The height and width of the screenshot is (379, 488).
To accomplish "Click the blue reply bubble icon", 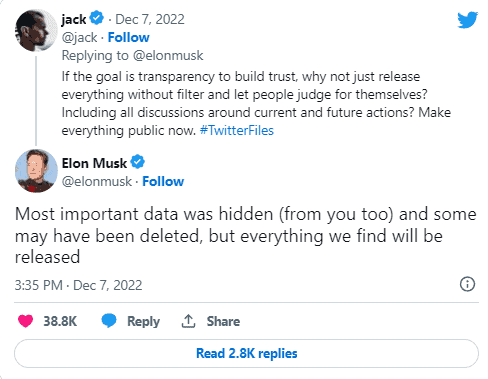I will (109, 321).
